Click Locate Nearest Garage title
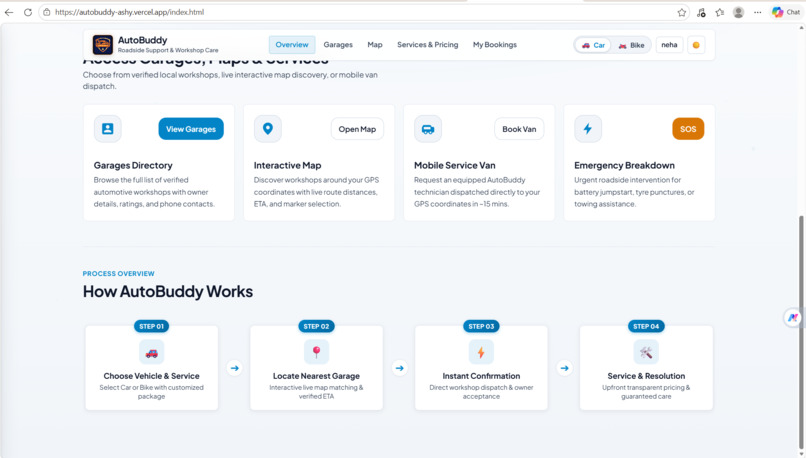 [317, 376]
